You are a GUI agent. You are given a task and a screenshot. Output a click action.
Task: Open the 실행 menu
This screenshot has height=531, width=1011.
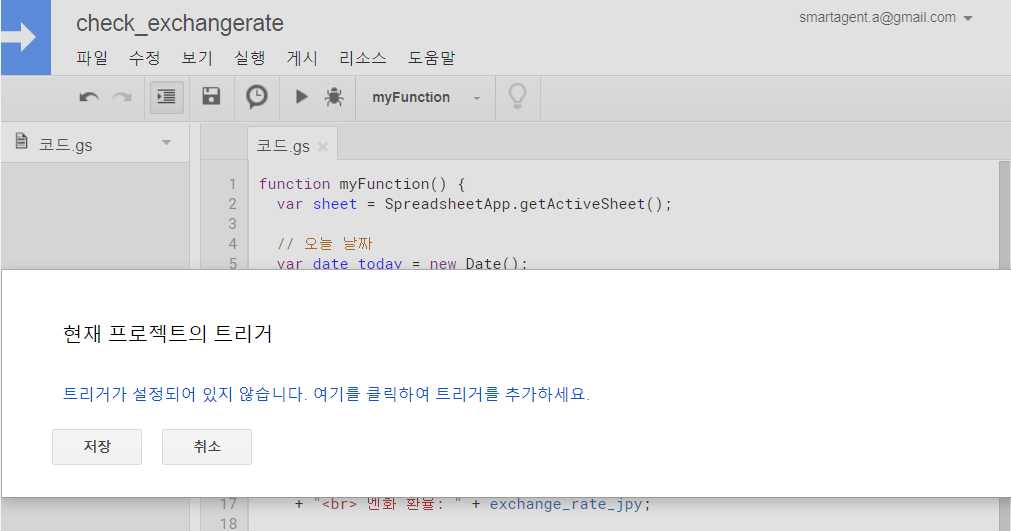(249, 58)
